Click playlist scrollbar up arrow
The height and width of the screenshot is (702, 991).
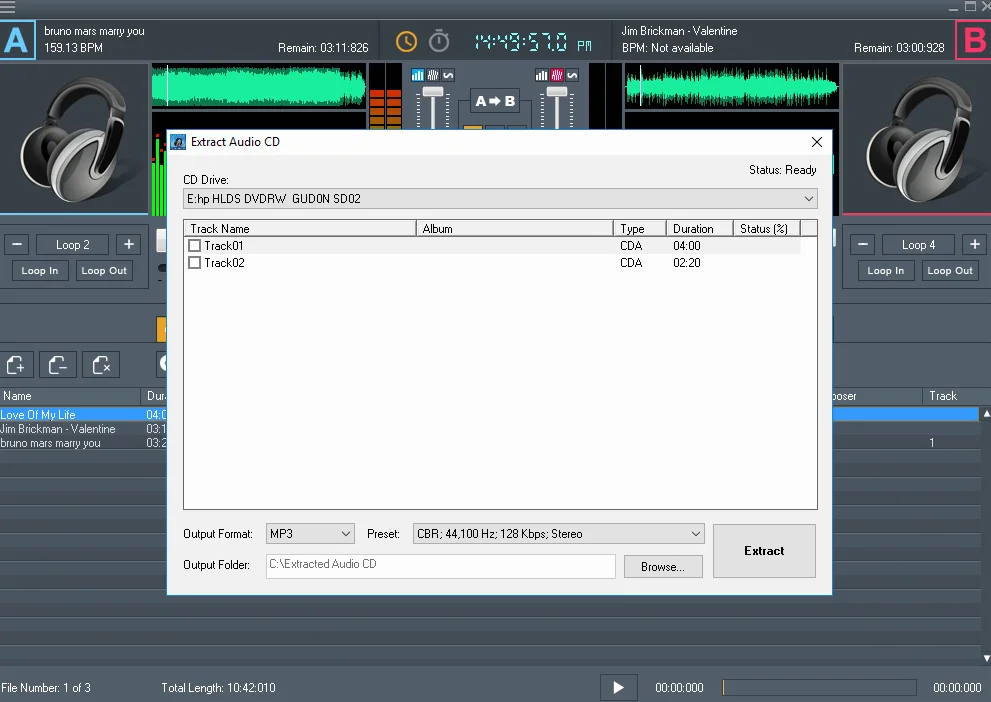pyautogui.click(x=986, y=414)
